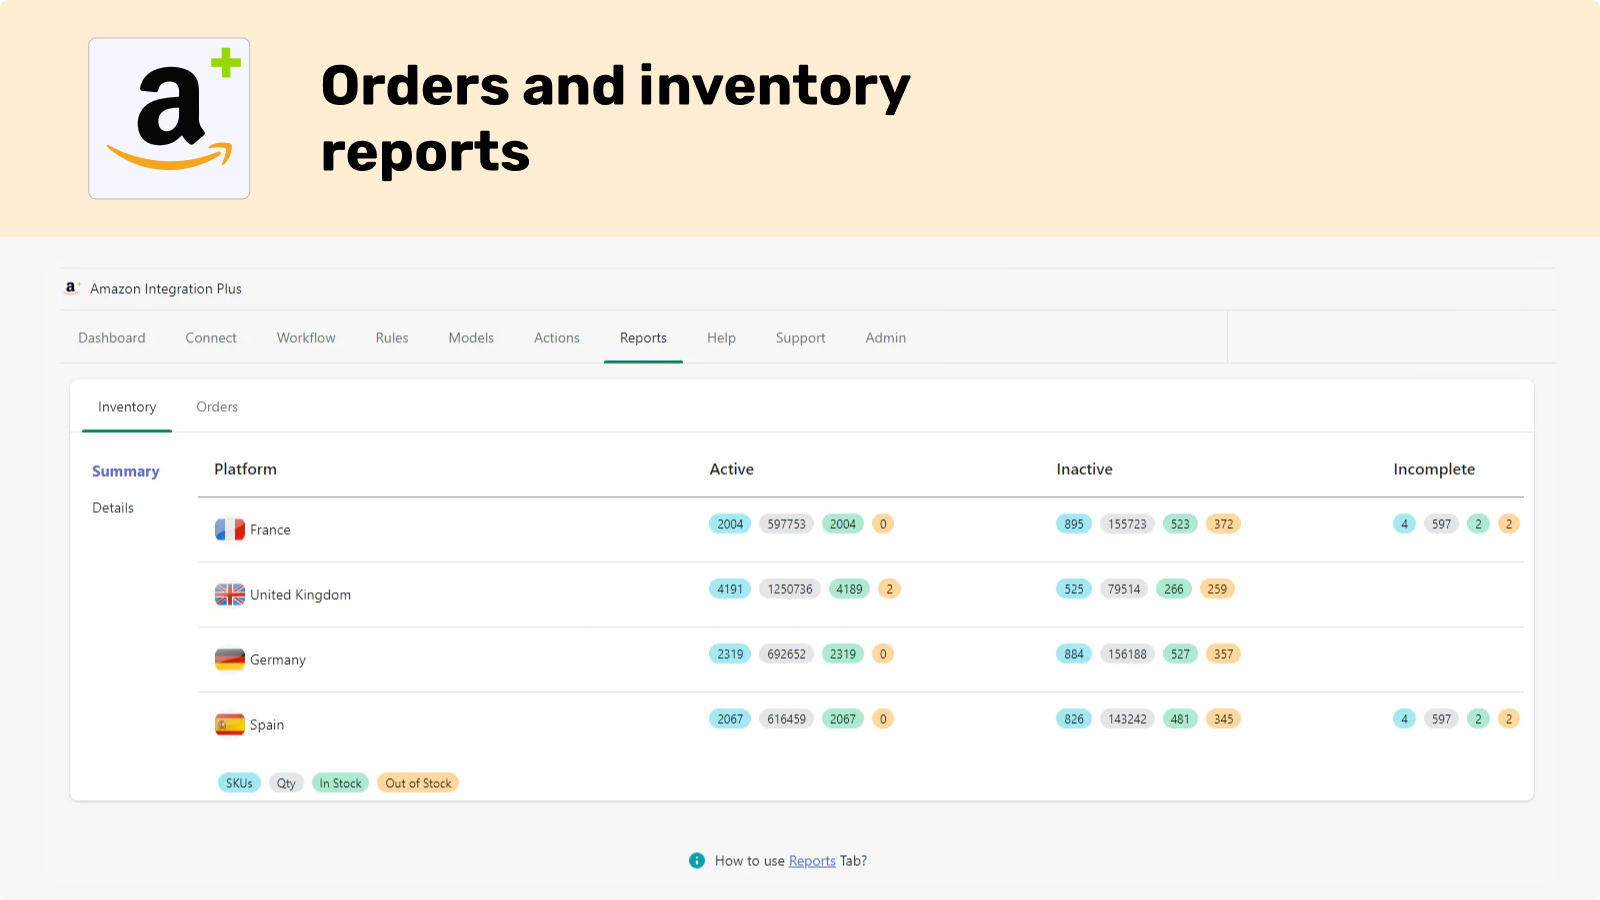
Task: Click the Amazon Integration Plus app icon
Action: click(71, 288)
